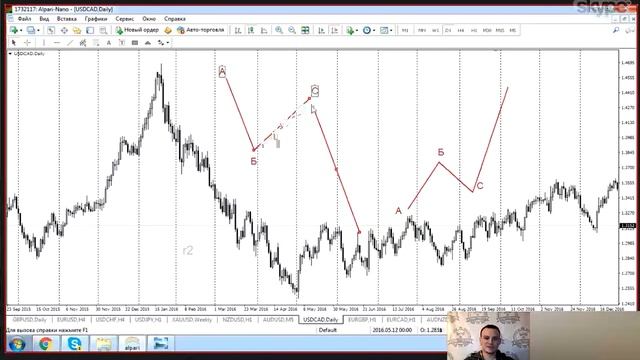
Task: Expand the Periods clock dropdown arrow
Action: click(374, 31)
